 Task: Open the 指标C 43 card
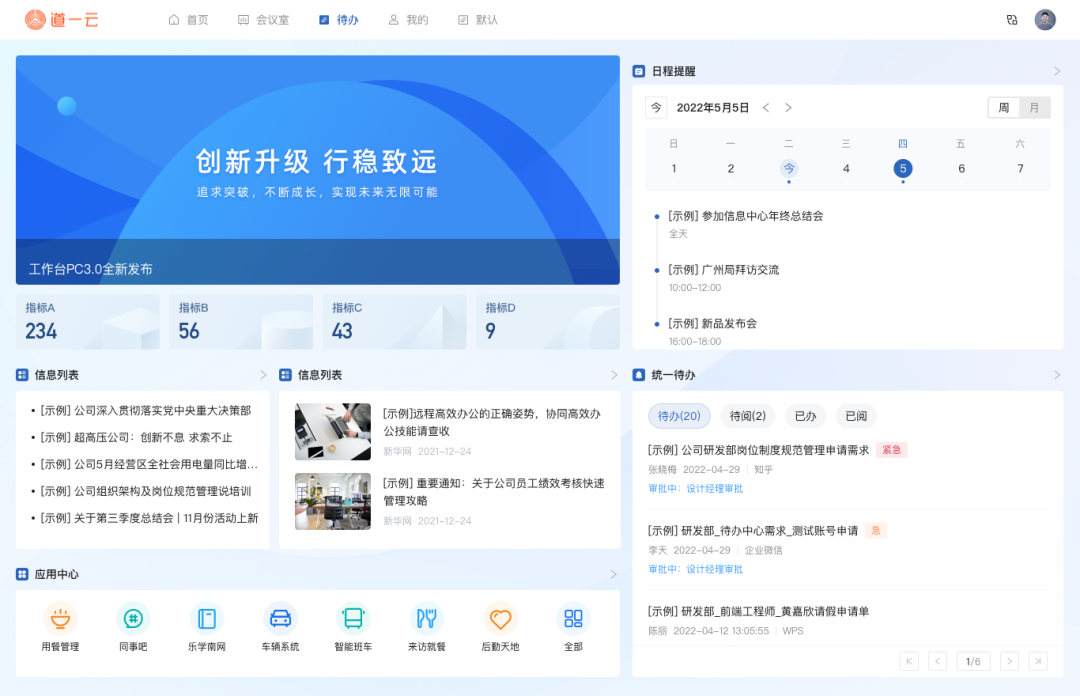click(x=395, y=322)
